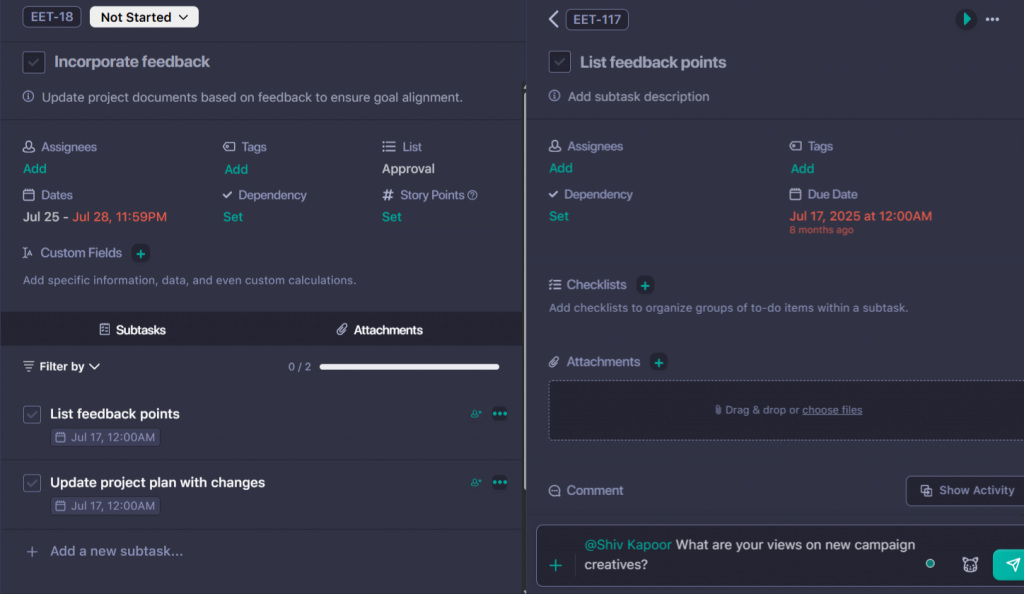Click the @Shiv Kapoor mention
Screen dimensions: 1024x594
coord(628,545)
